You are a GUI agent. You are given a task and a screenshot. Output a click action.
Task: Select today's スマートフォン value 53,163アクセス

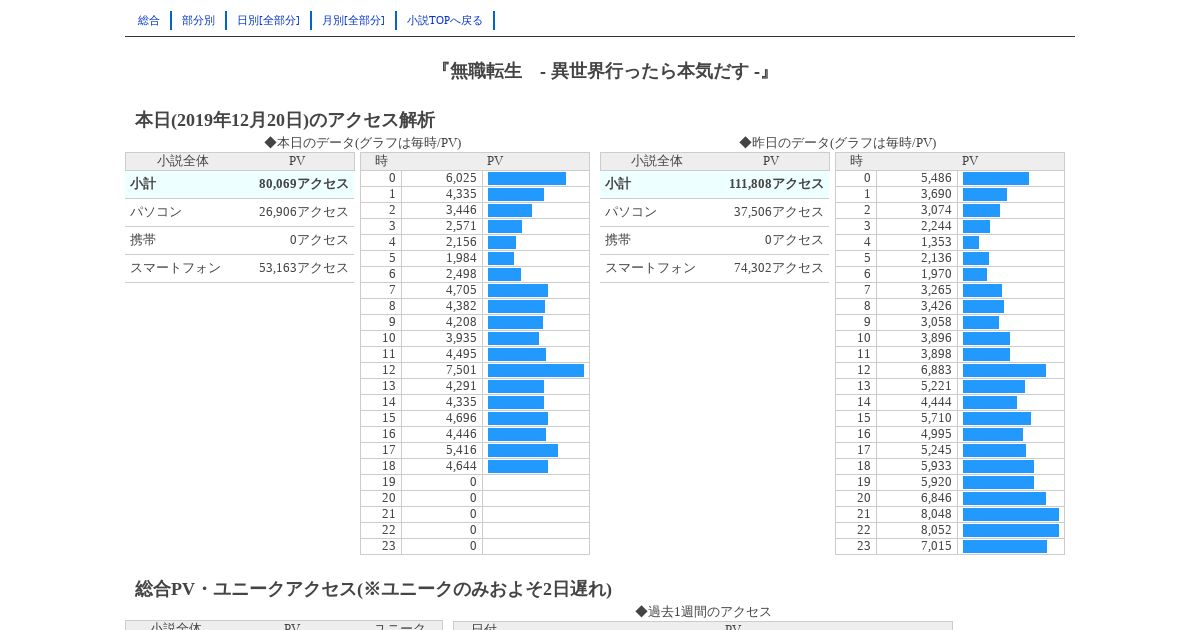304,268
